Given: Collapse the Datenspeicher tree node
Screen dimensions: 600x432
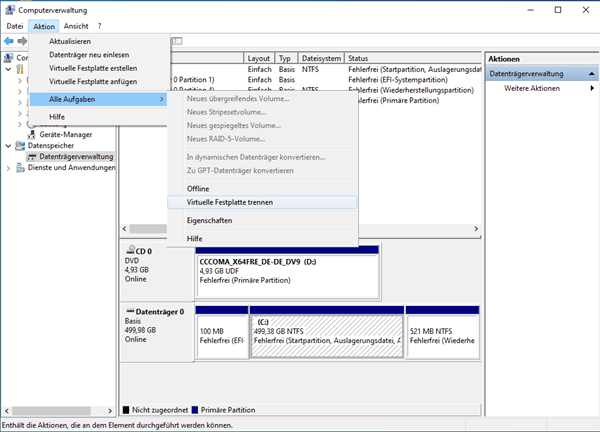Looking at the screenshot, I should (9, 145).
